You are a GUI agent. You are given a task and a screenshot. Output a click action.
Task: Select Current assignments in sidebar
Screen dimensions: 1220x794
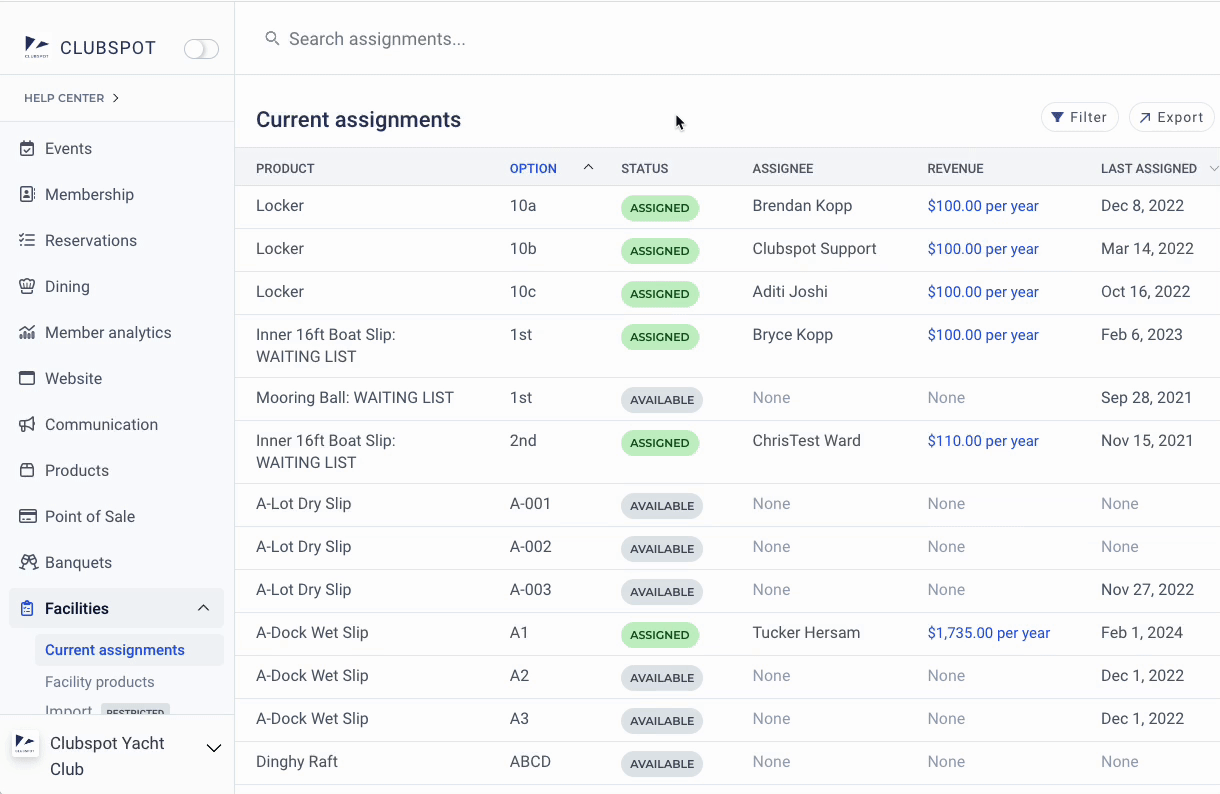(115, 650)
